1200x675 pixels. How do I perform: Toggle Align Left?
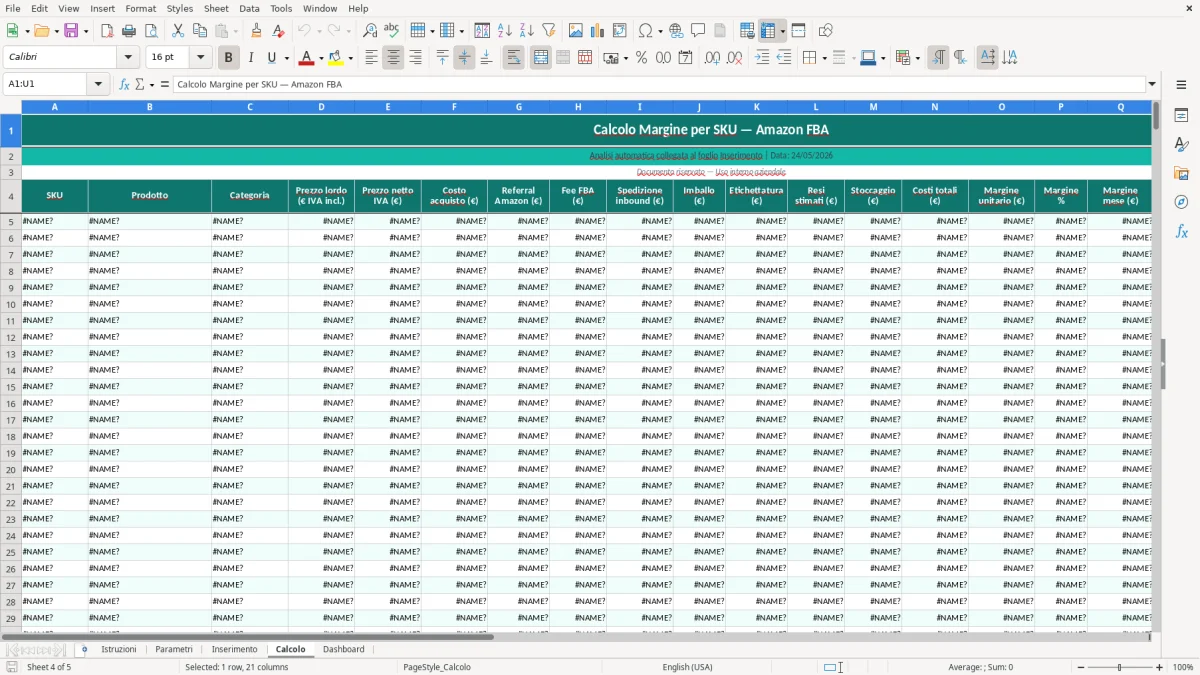point(371,58)
